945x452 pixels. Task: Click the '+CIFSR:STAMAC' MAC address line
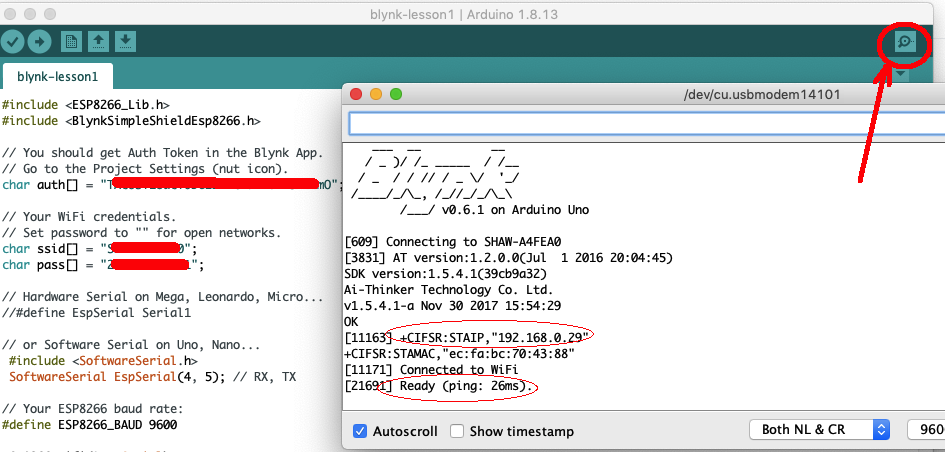459,353
